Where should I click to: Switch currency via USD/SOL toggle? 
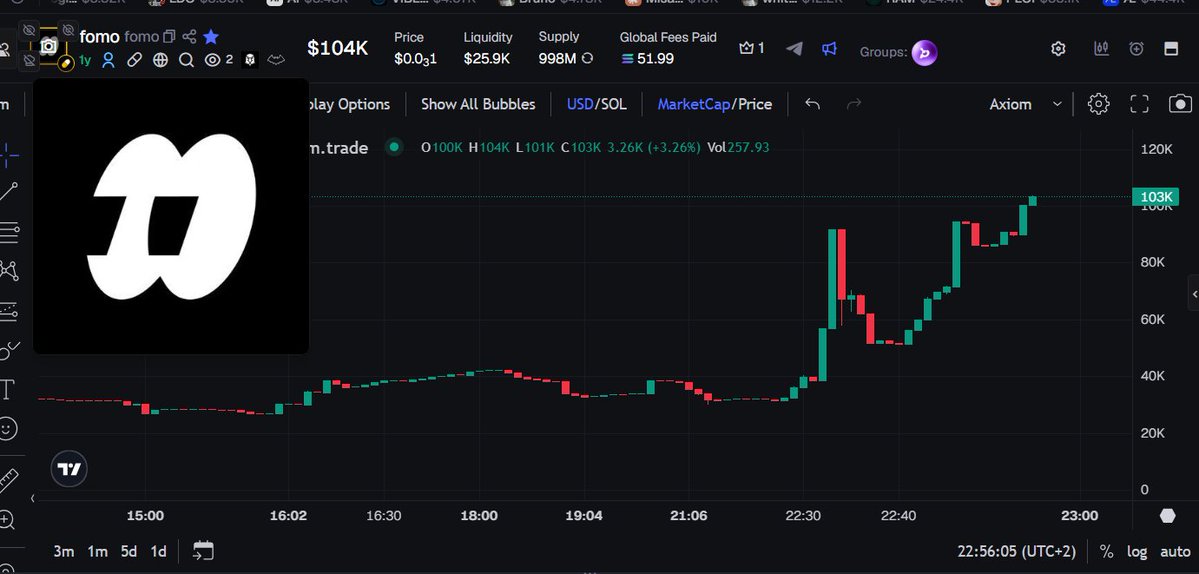596,104
